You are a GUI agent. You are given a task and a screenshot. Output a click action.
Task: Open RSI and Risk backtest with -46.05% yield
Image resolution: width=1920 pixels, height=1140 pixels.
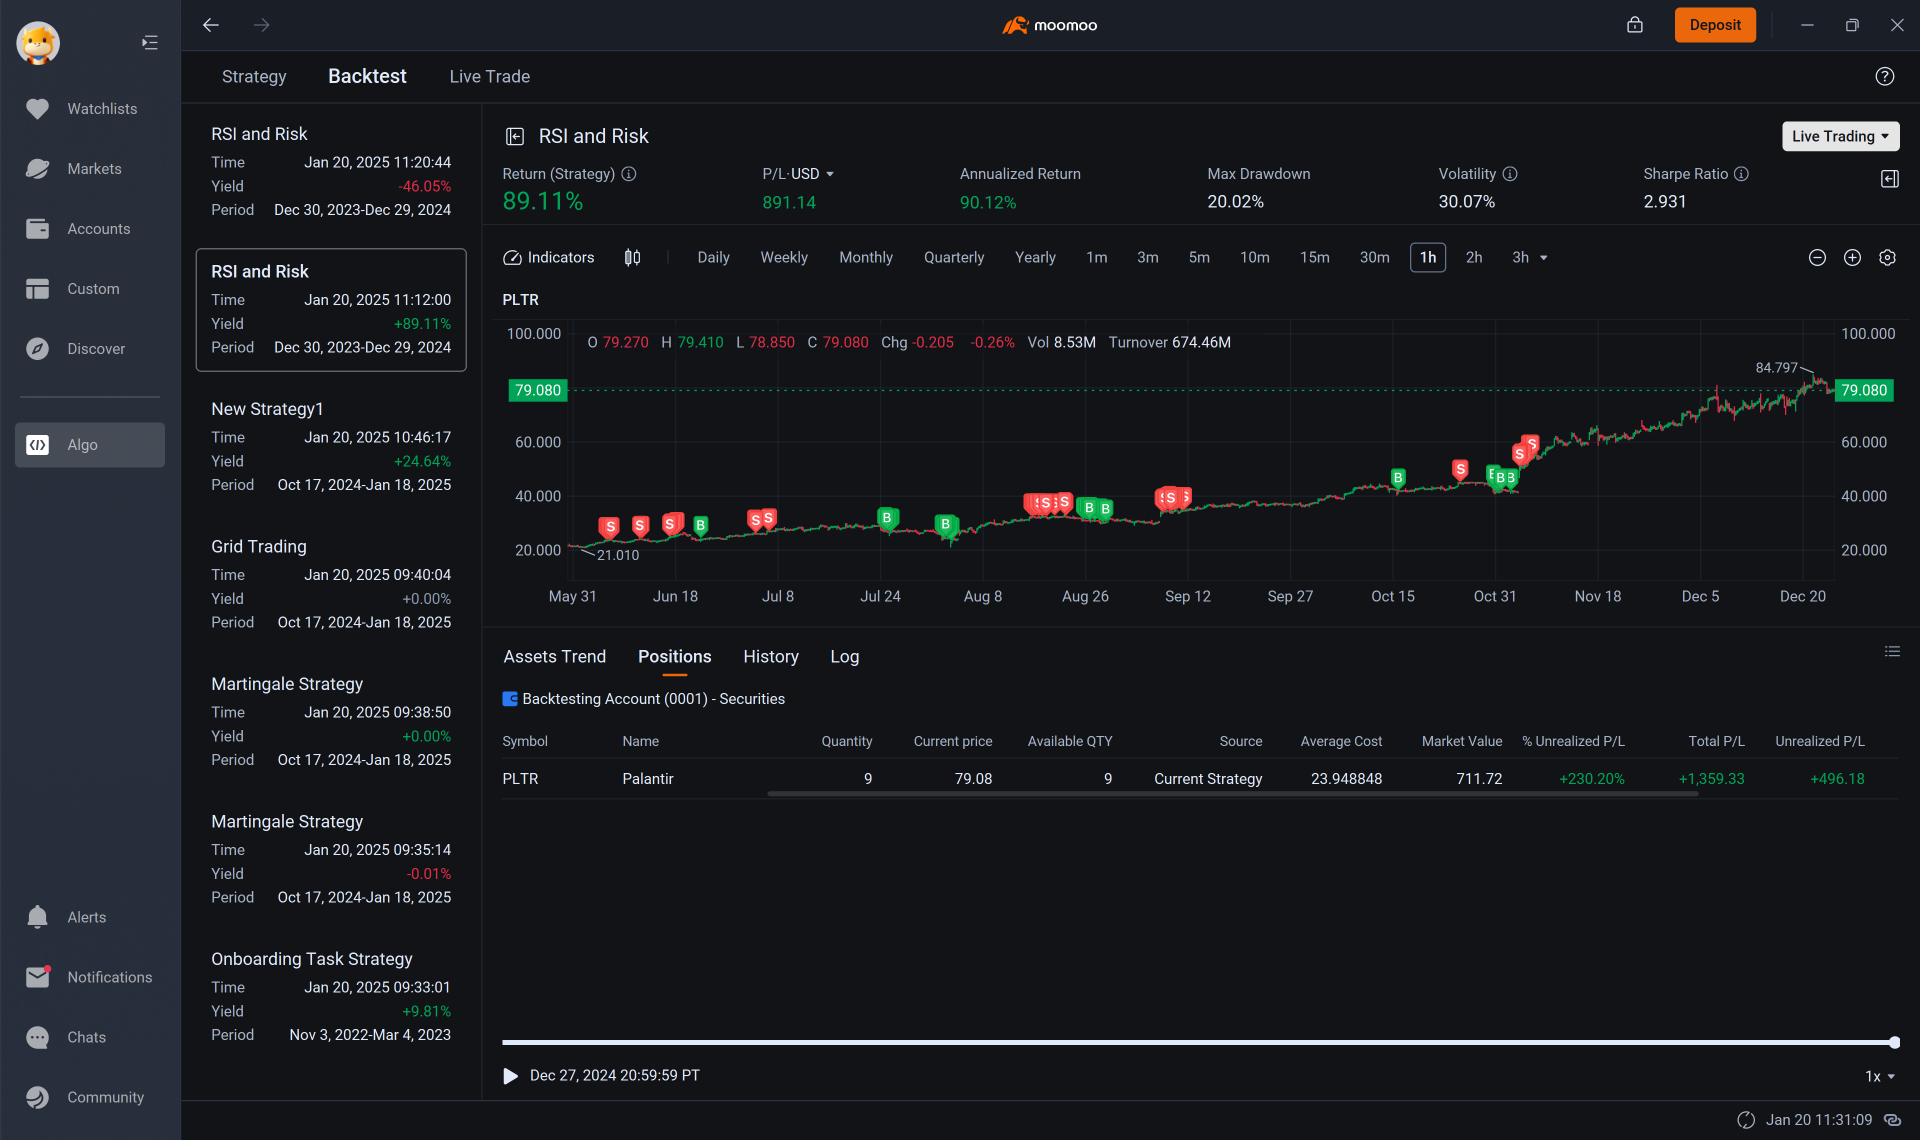pyautogui.click(x=331, y=172)
